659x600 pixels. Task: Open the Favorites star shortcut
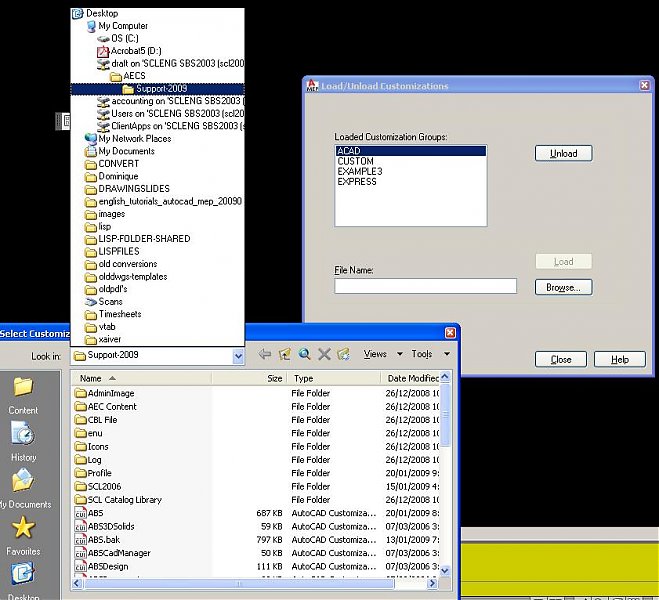pyautogui.click(x=23, y=534)
